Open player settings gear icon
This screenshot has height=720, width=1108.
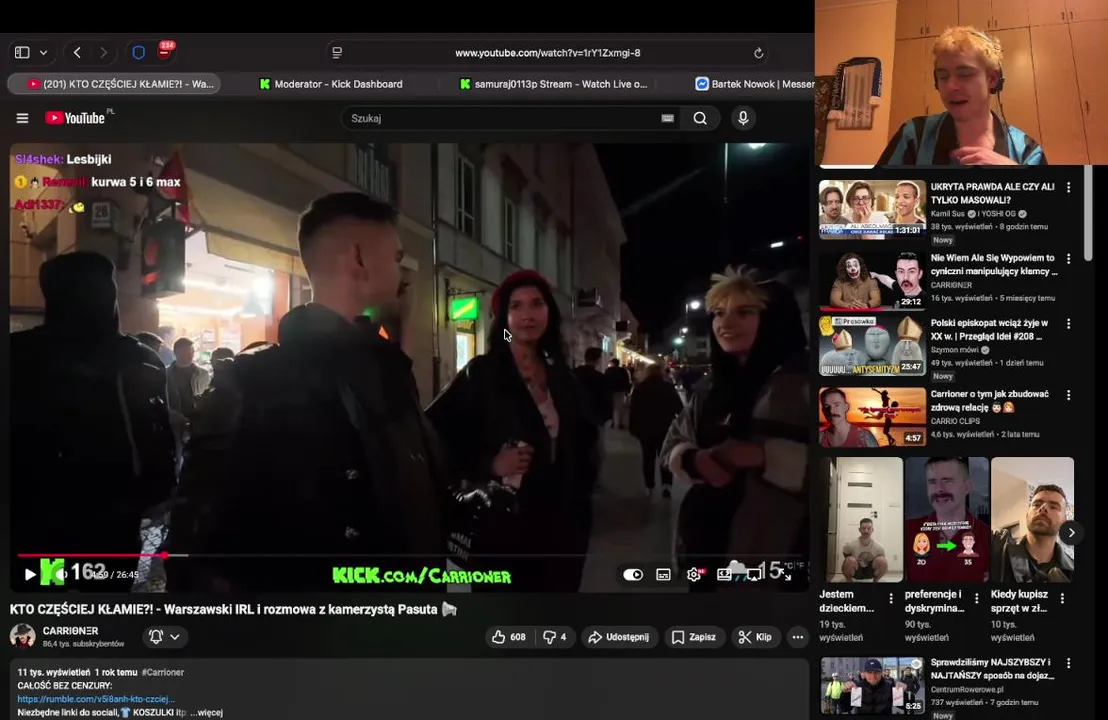click(x=694, y=574)
